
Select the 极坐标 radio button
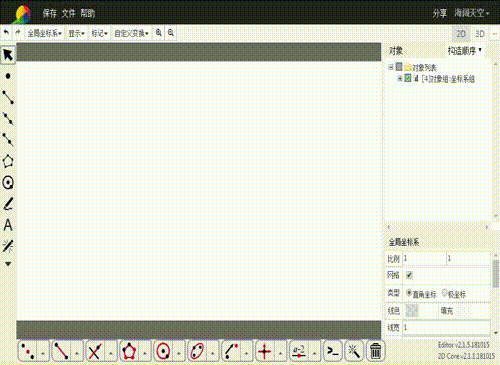click(x=444, y=293)
